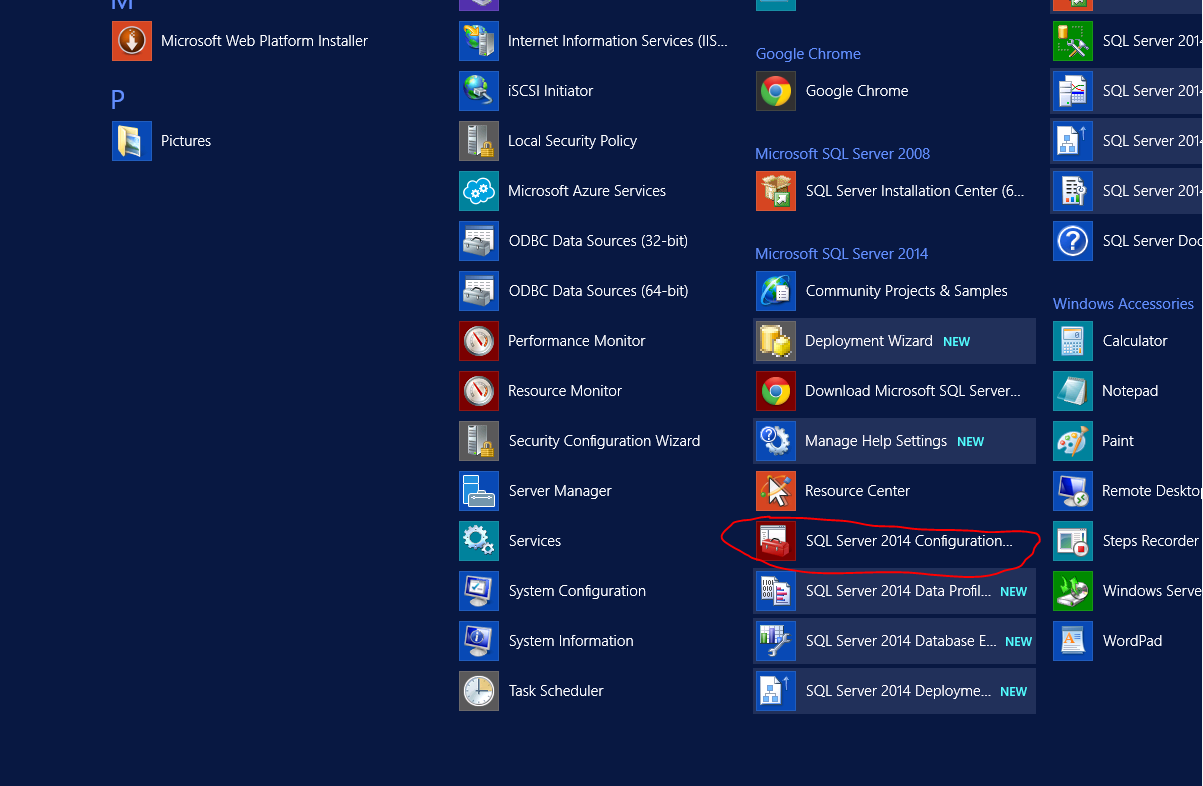Open the Services gear icon
The width and height of the screenshot is (1203, 786).
479,541
